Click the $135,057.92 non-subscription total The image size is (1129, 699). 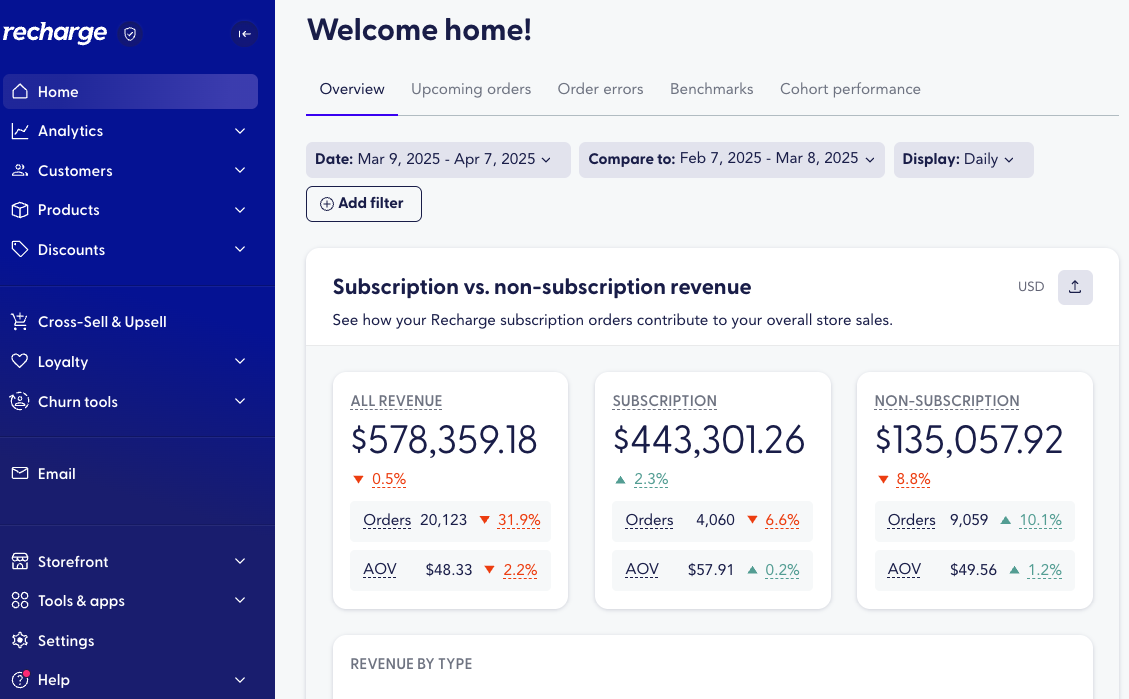click(969, 440)
